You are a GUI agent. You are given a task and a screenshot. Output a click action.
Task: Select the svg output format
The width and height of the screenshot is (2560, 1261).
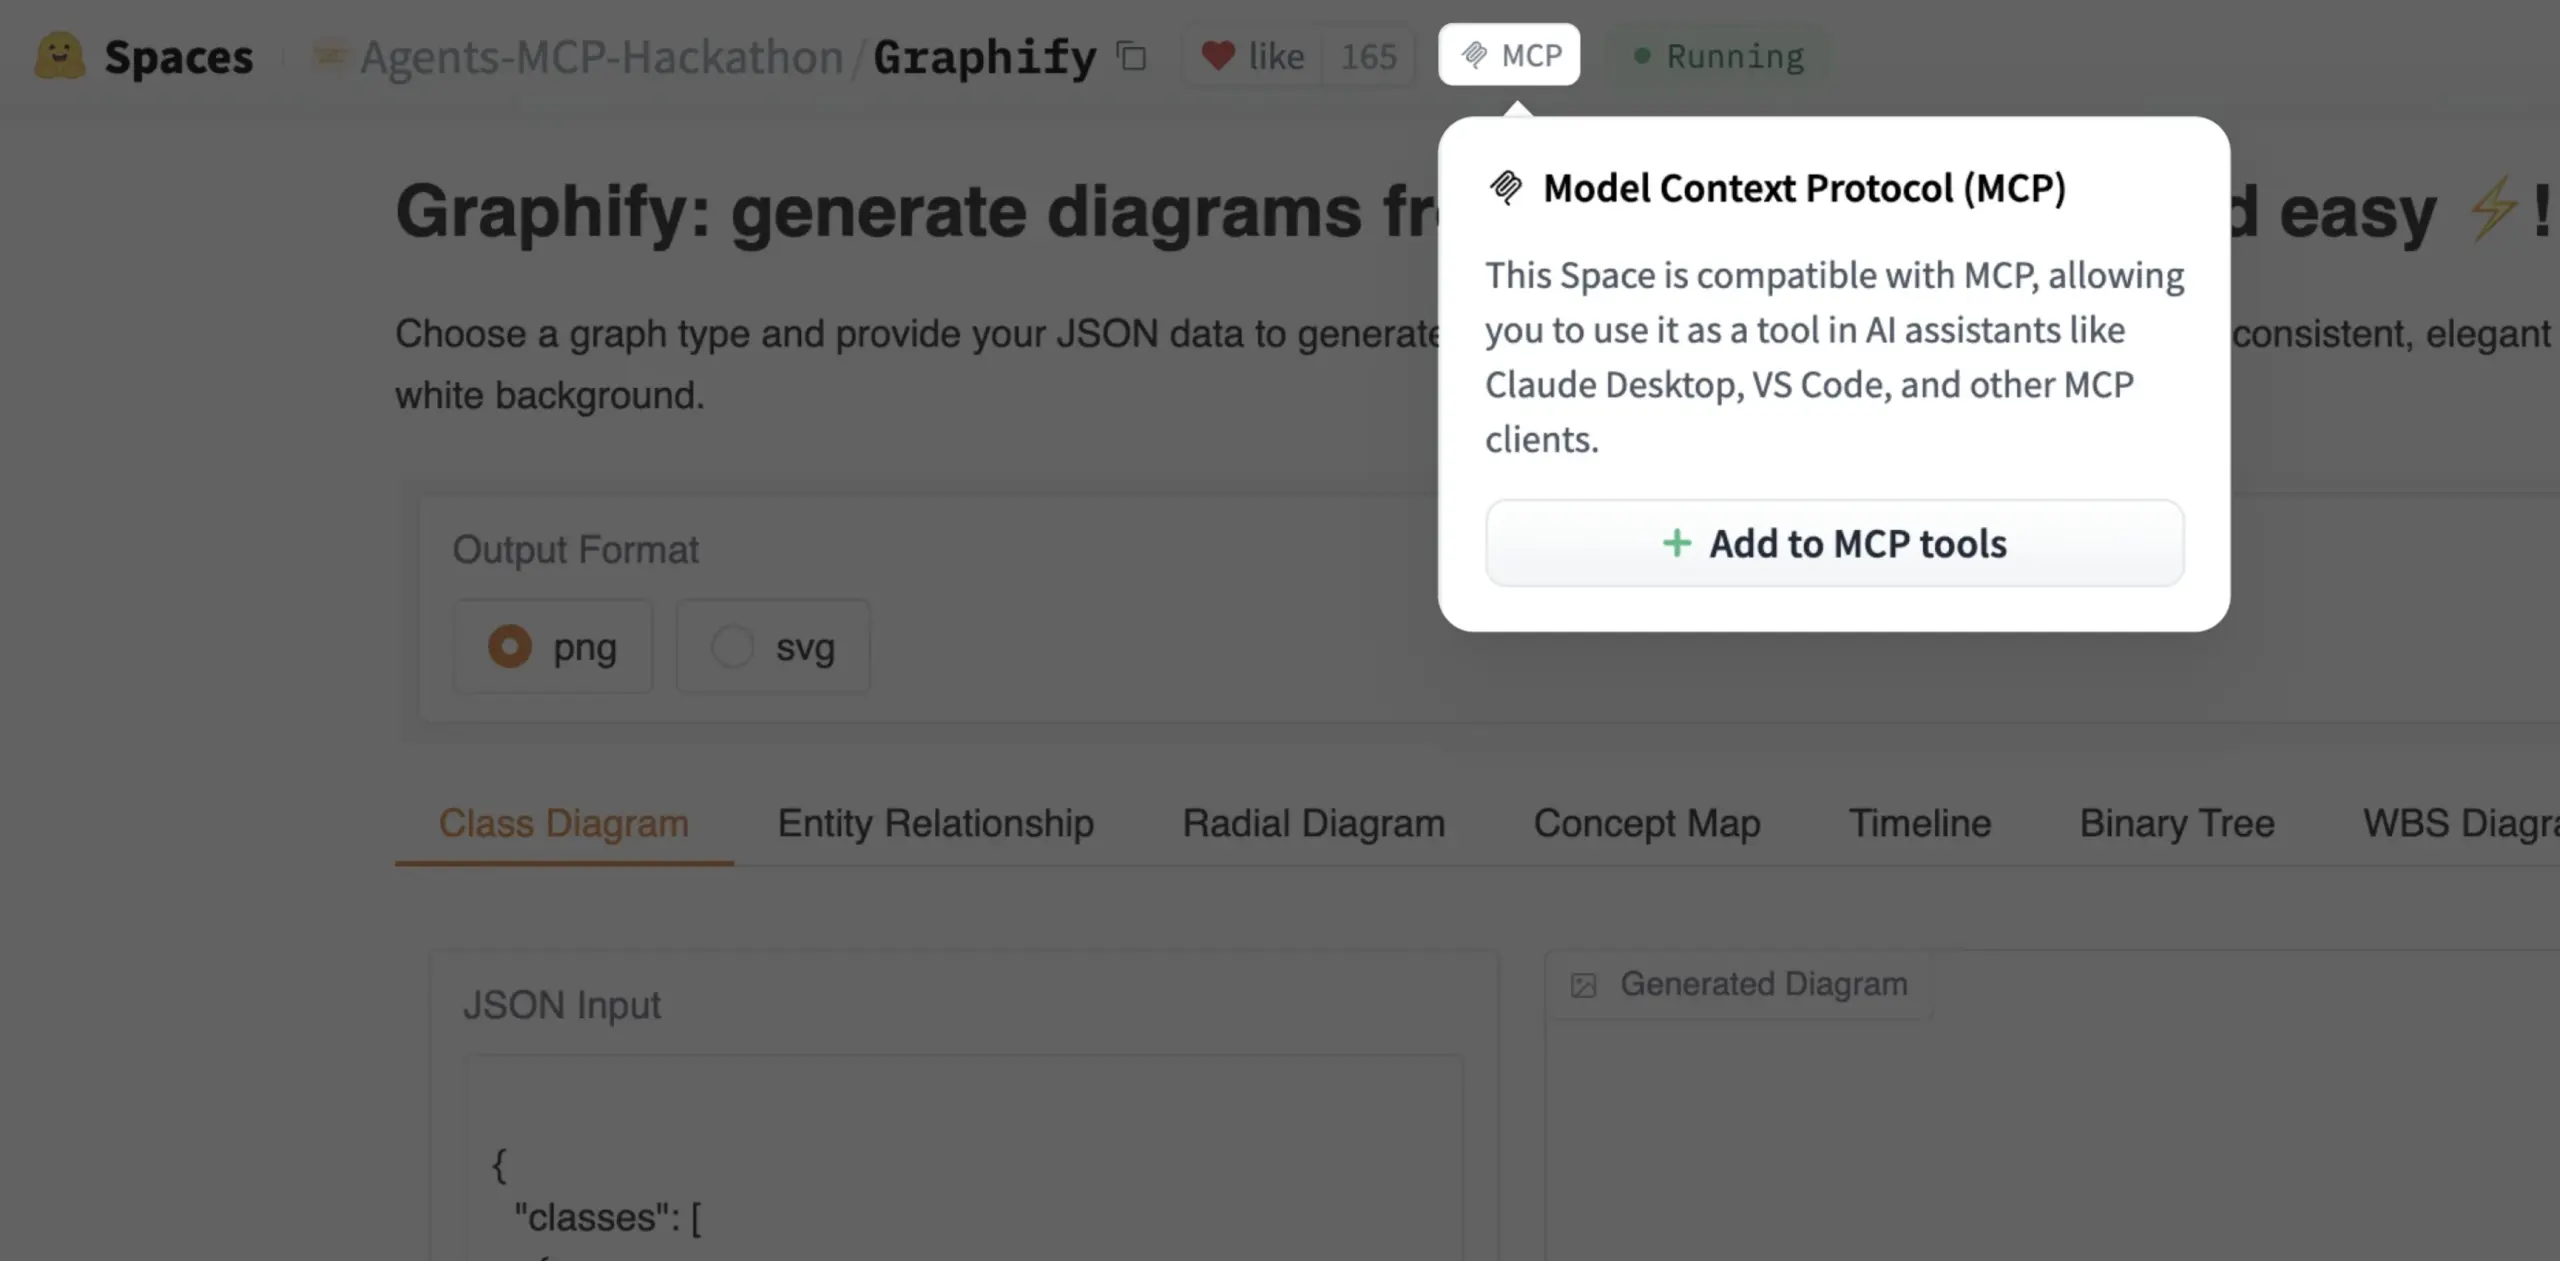pos(773,647)
